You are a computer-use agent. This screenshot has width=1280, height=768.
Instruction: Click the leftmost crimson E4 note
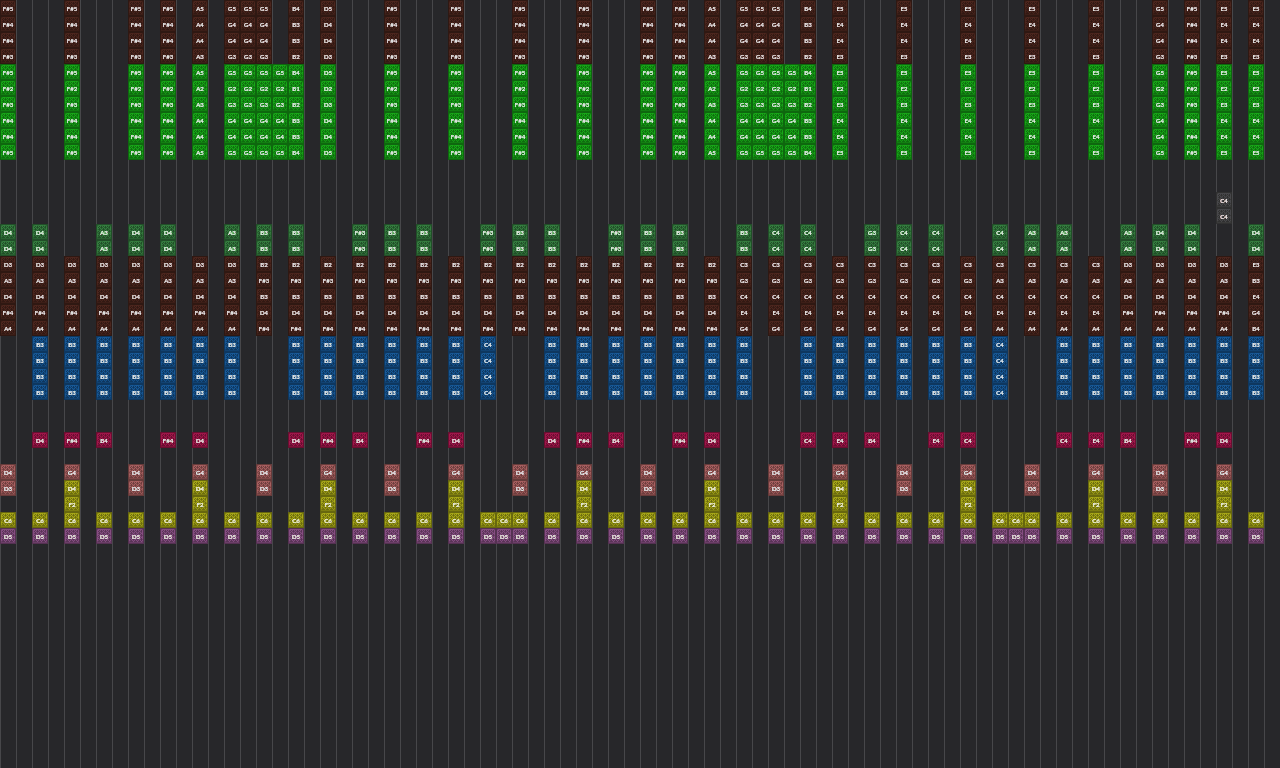[840, 440]
